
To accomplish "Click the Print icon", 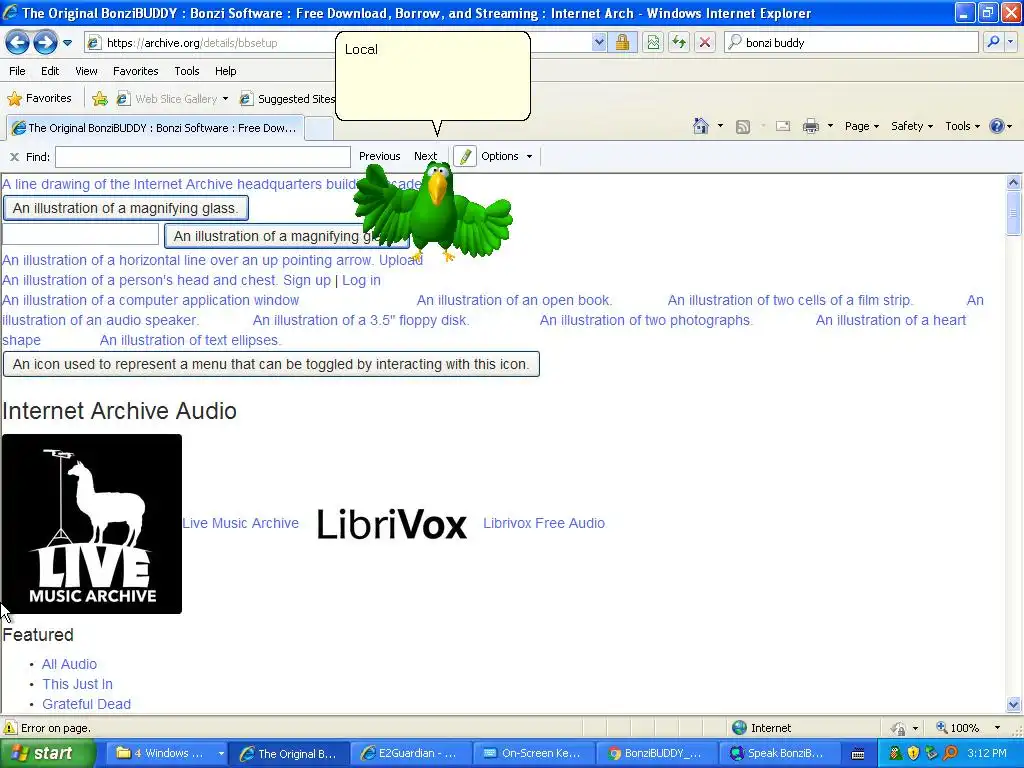I will 810,126.
